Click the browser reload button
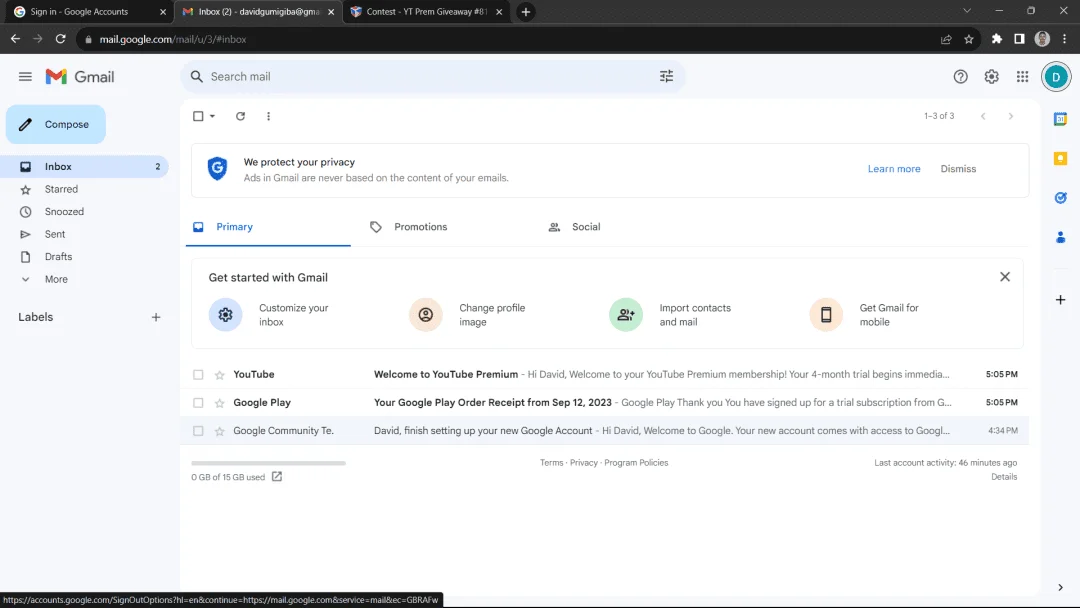Image resolution: width=1080 pixels, height=608 pixels. tap(61, 39)
